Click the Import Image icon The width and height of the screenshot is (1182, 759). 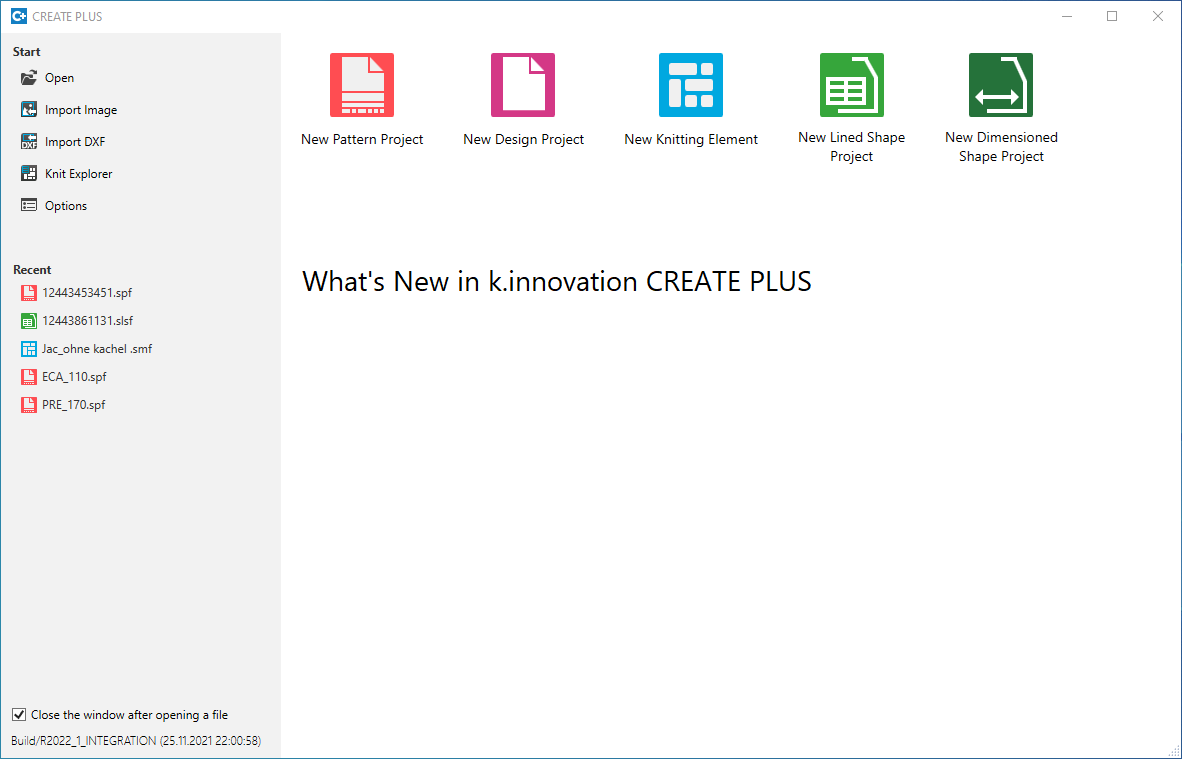29,110
